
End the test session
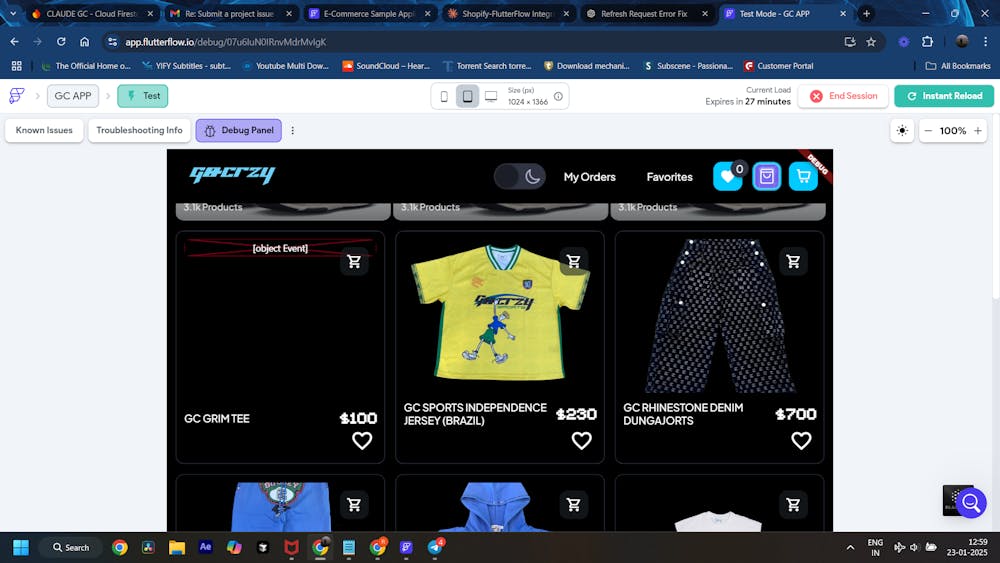pos(843,96)
